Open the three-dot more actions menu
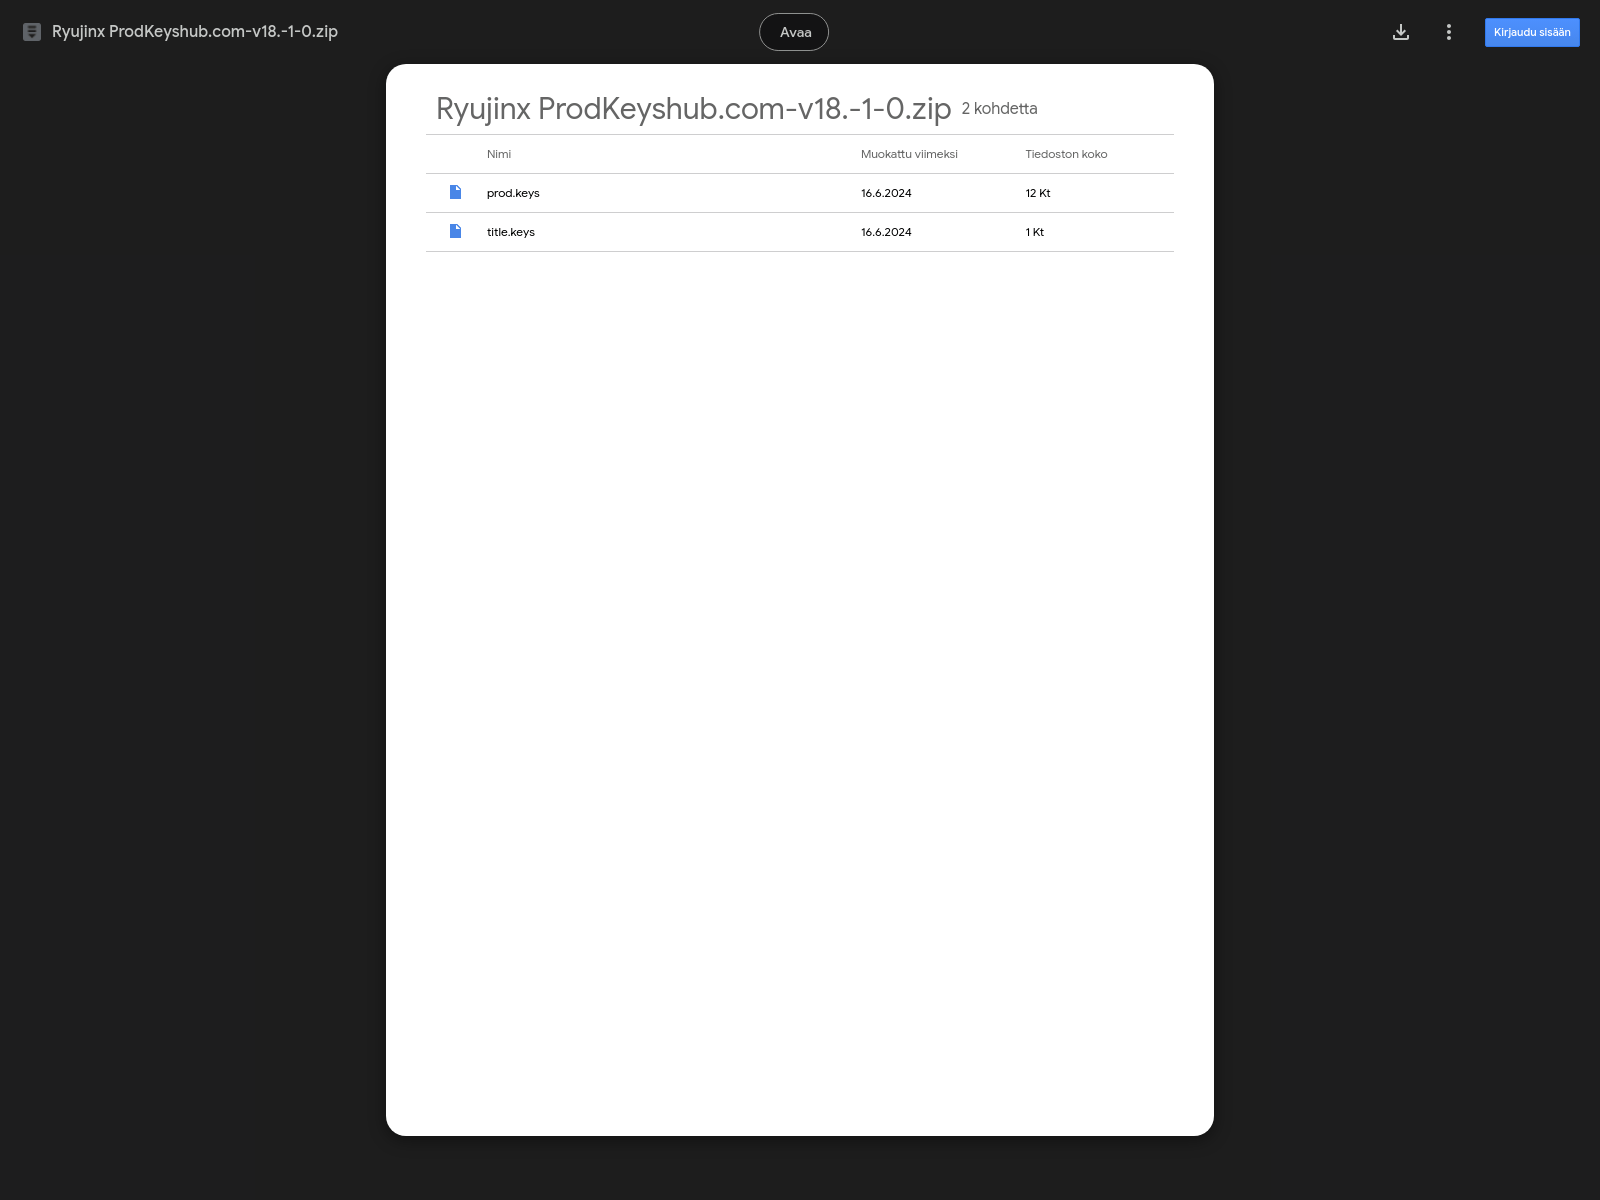This screenshot has width=1600, height=1200. tap(1448, 32)
